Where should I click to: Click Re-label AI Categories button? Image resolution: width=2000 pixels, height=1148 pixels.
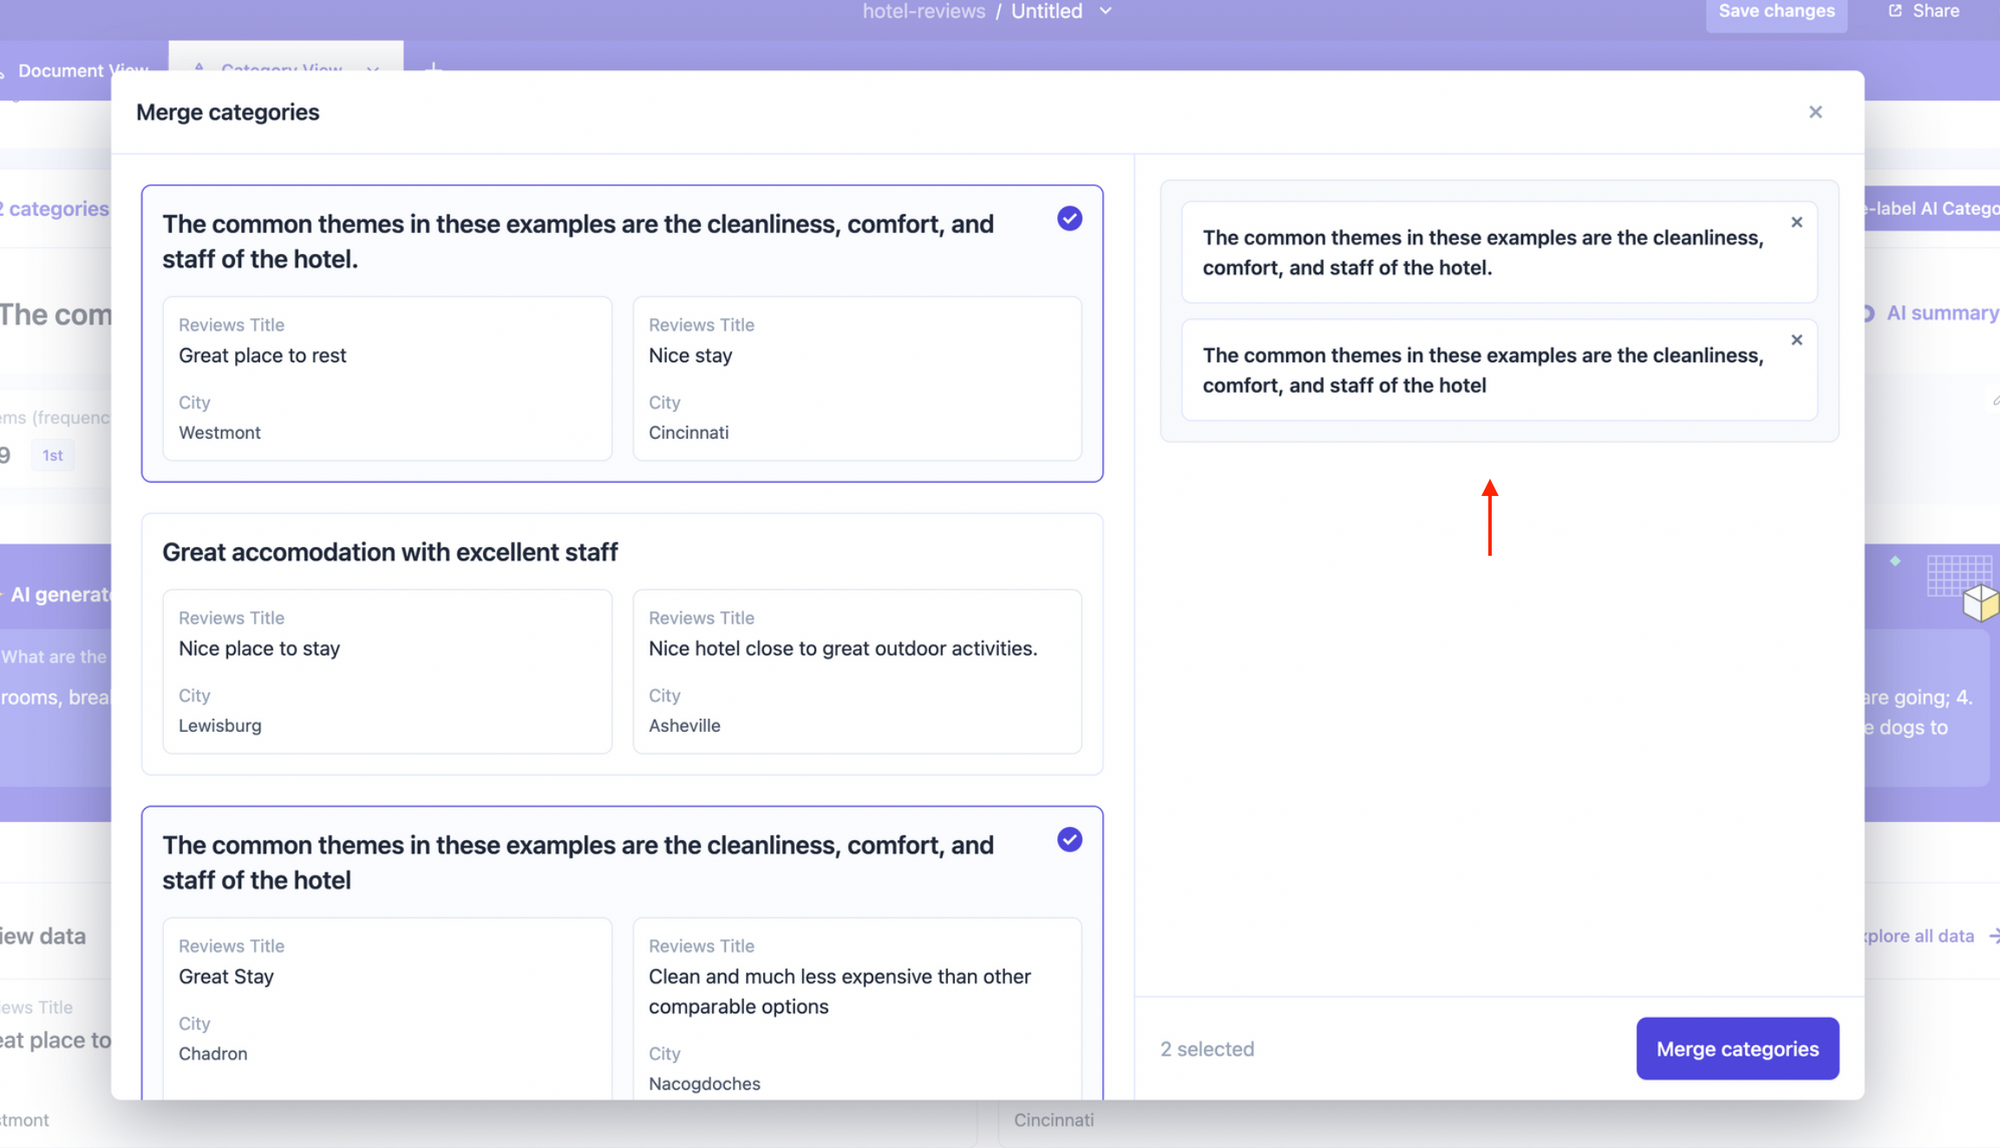click(1932, 208)
